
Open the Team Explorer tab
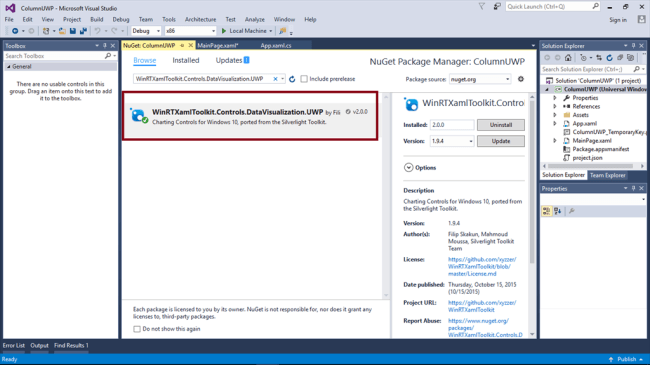click(x=608, y=175)
